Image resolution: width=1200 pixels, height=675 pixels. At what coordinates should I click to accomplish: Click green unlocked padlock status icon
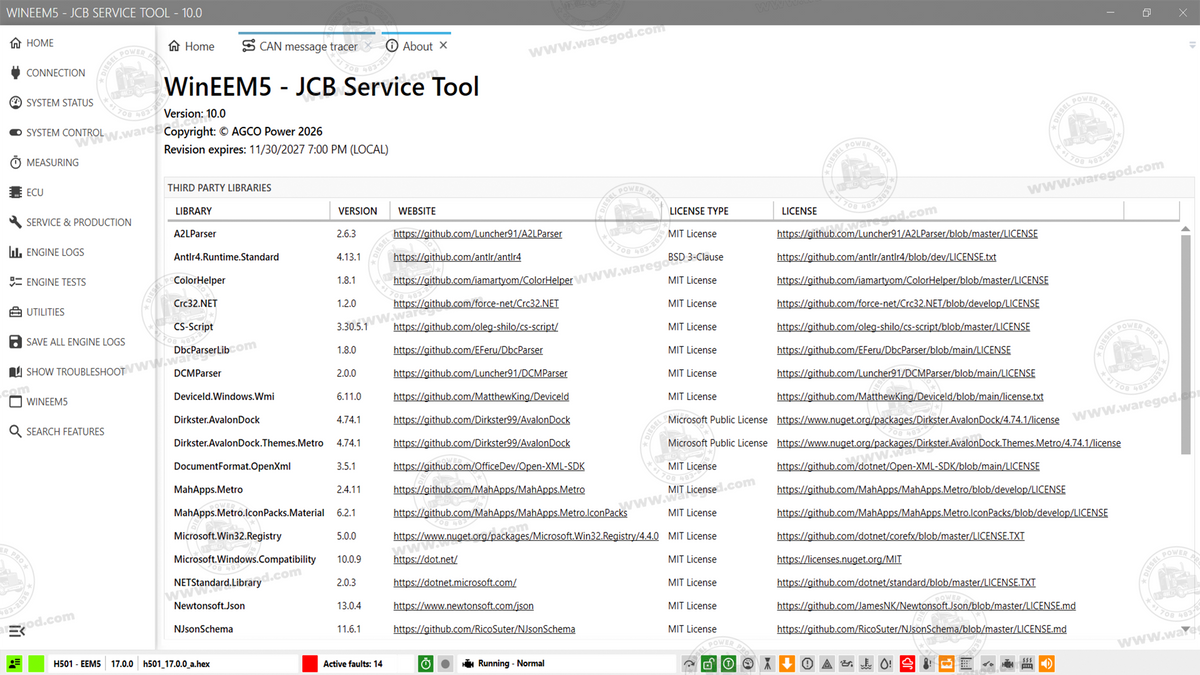coord(709,663)
